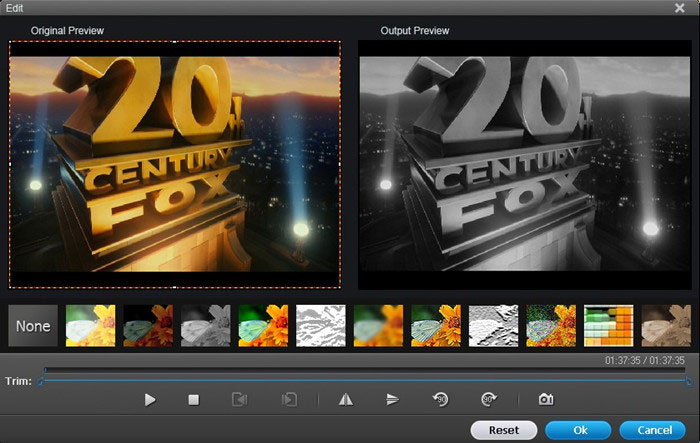Click the Output Preview video
Image resolution: width=700 pixels, height=443 pixels.
click(x=525, y=164)
